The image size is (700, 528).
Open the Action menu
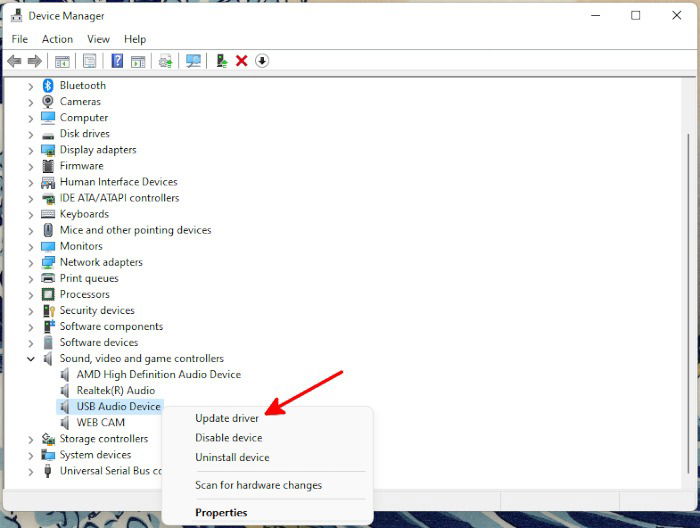pos(57,39)
